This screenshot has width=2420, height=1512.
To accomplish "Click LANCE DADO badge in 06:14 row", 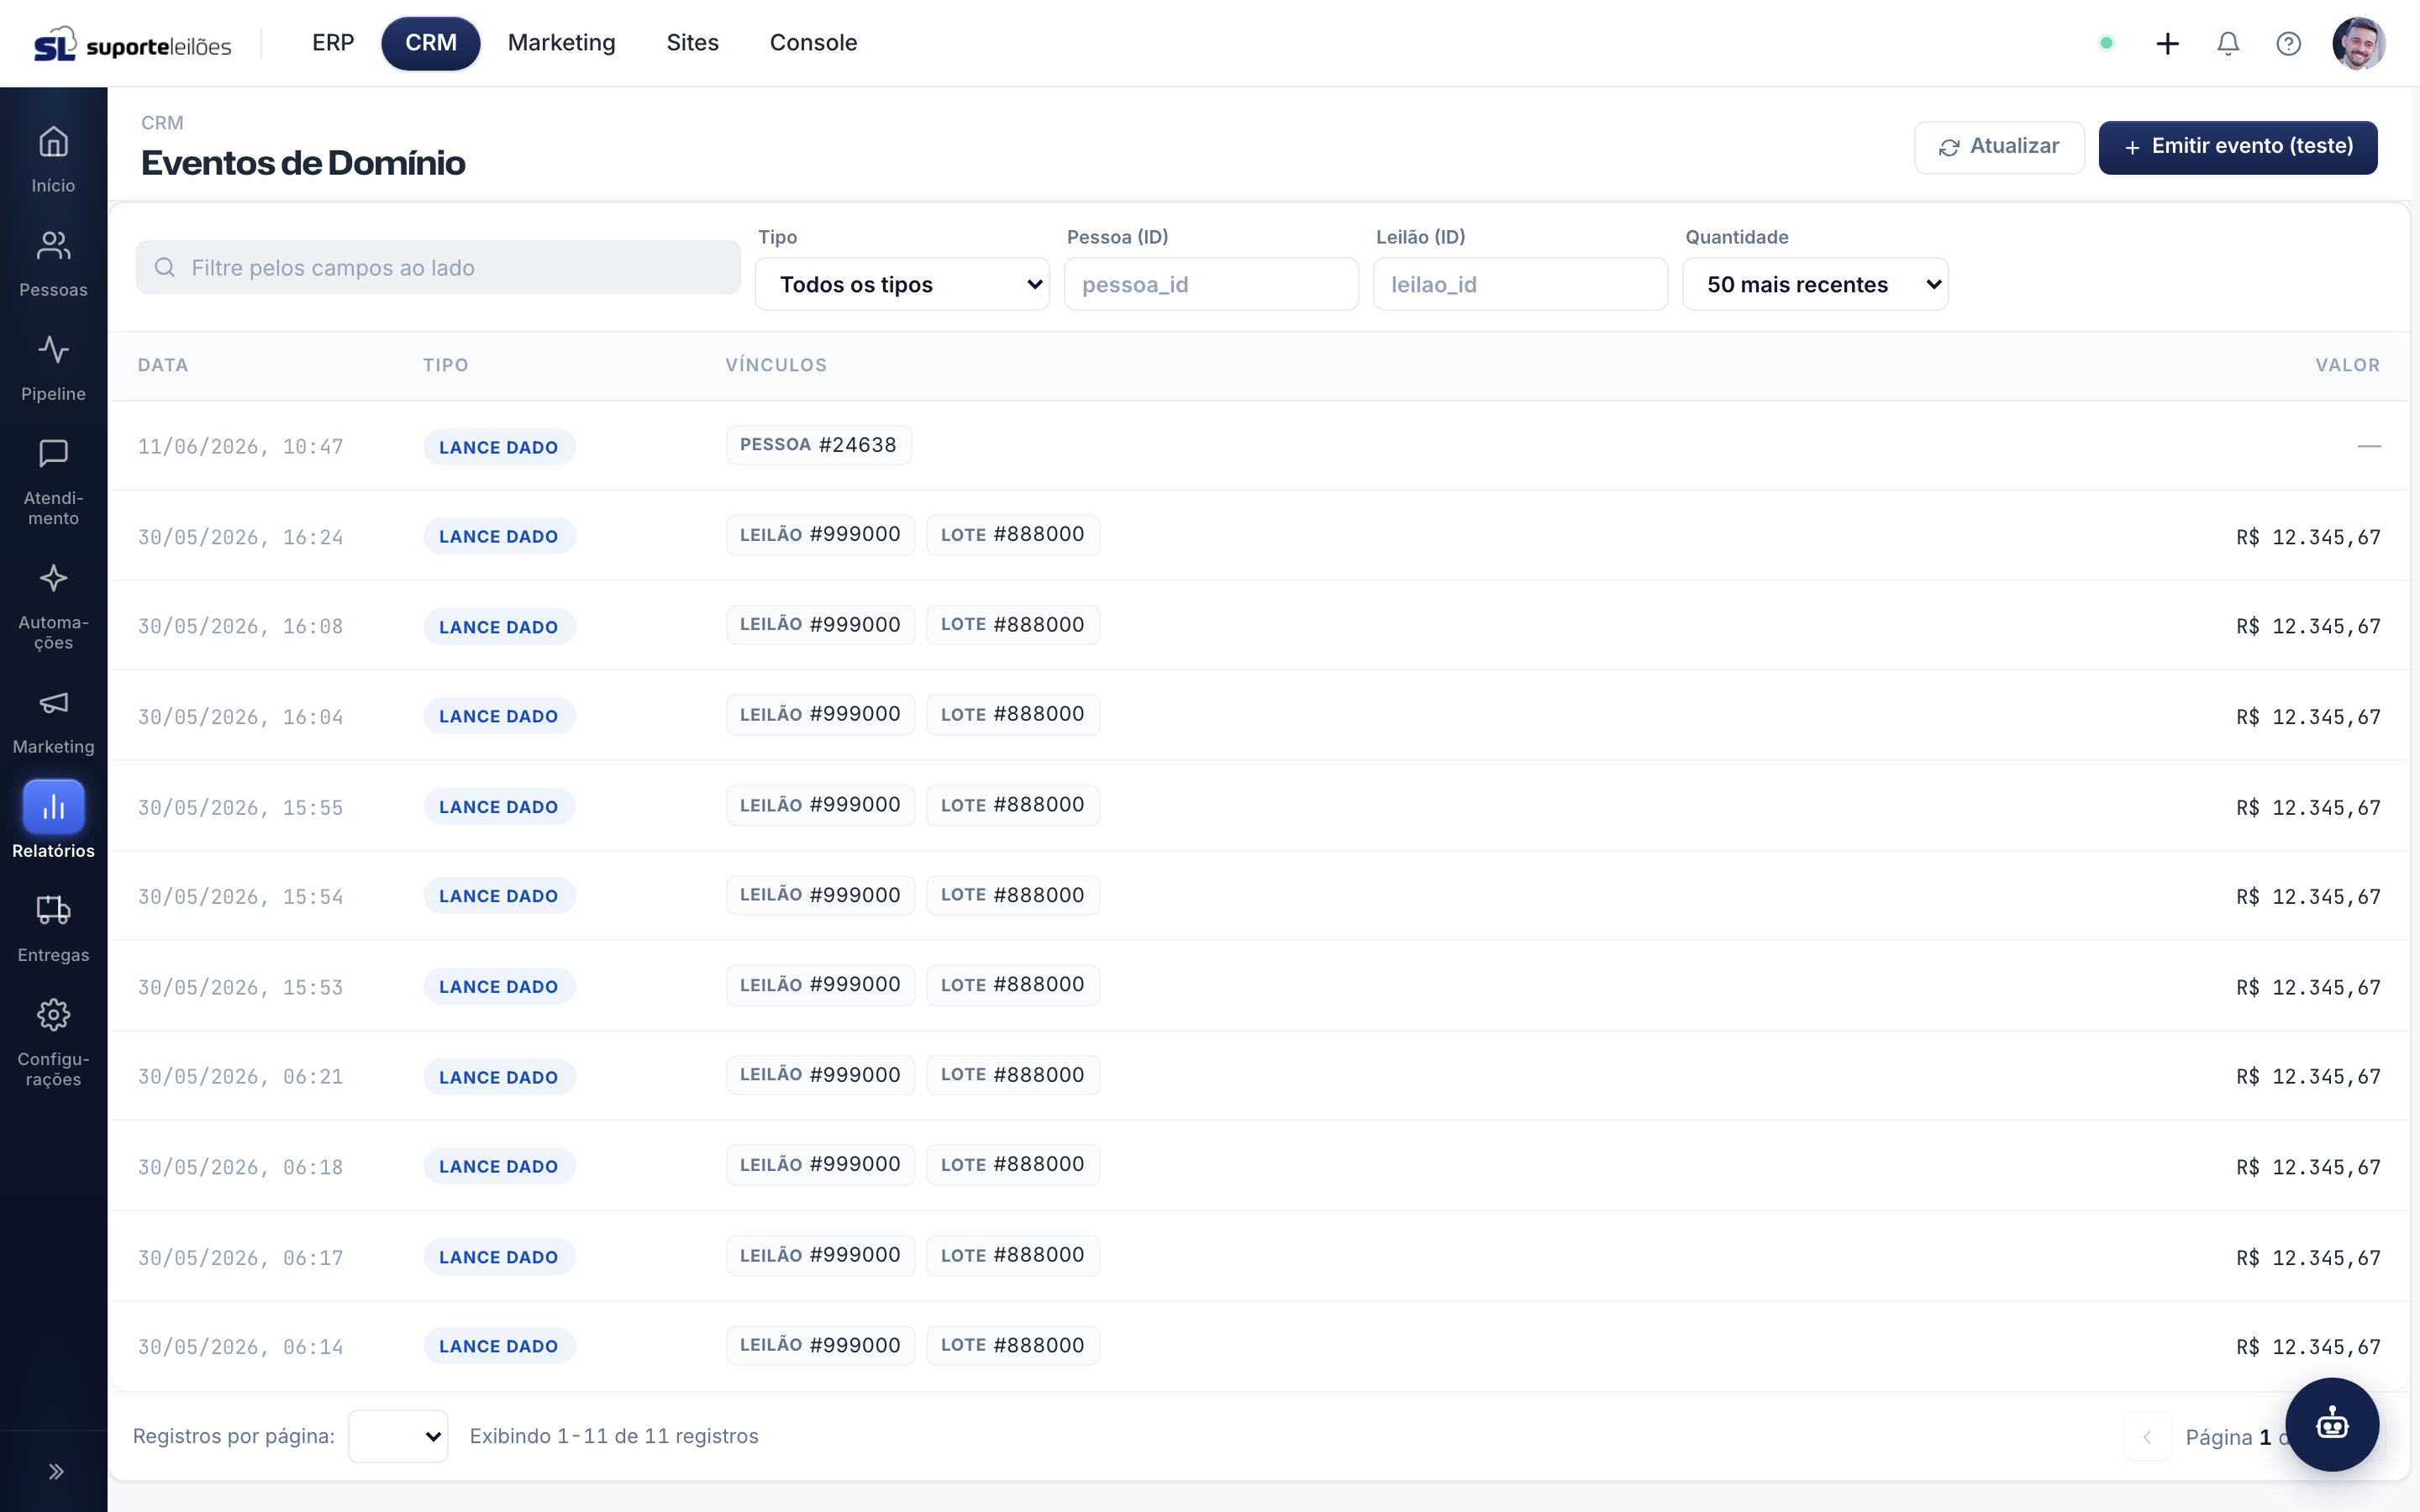I will pyautogui.click(x=498, y=1346).
